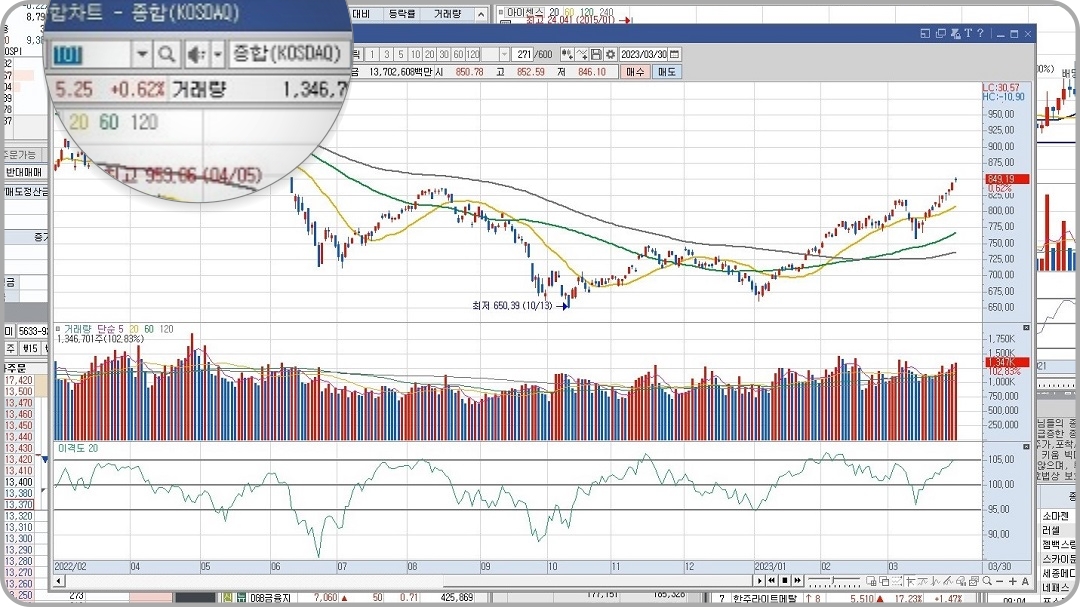Viewport: 1080px width, 607px height.
Task: Click the 거래량 column header in back window
Action: click(448, 14)
